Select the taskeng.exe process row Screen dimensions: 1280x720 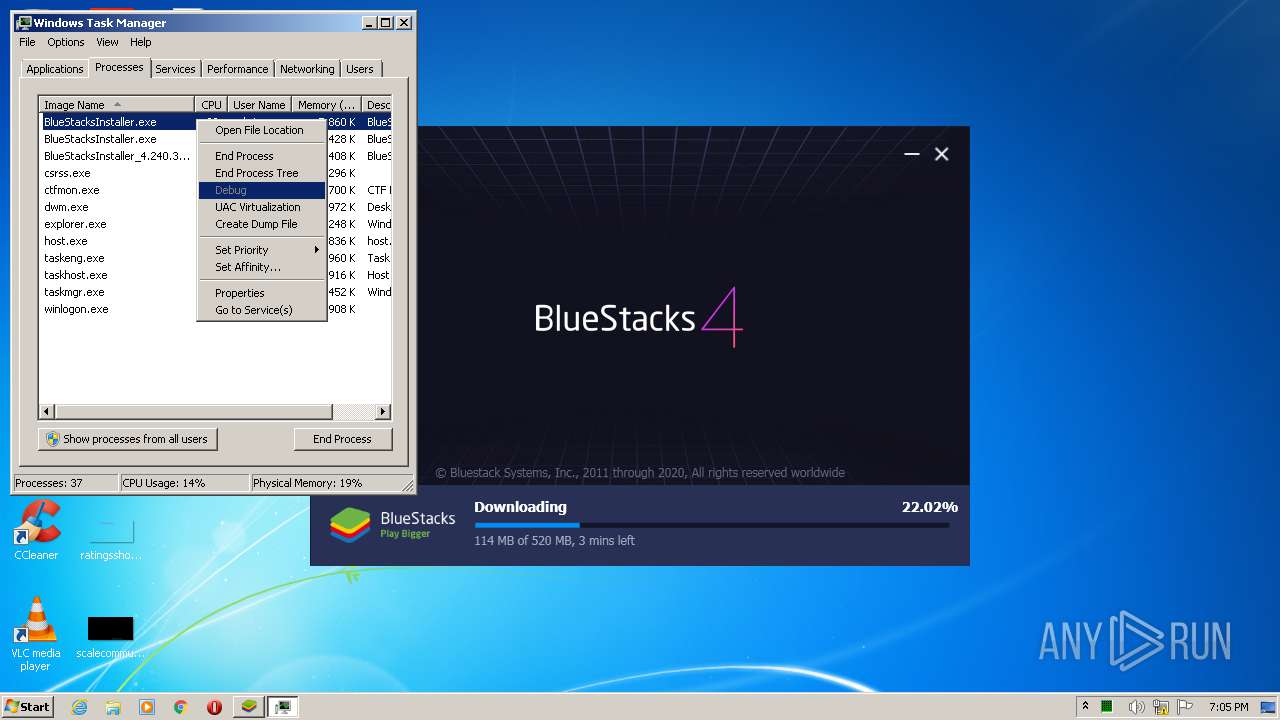pos(118,258)
